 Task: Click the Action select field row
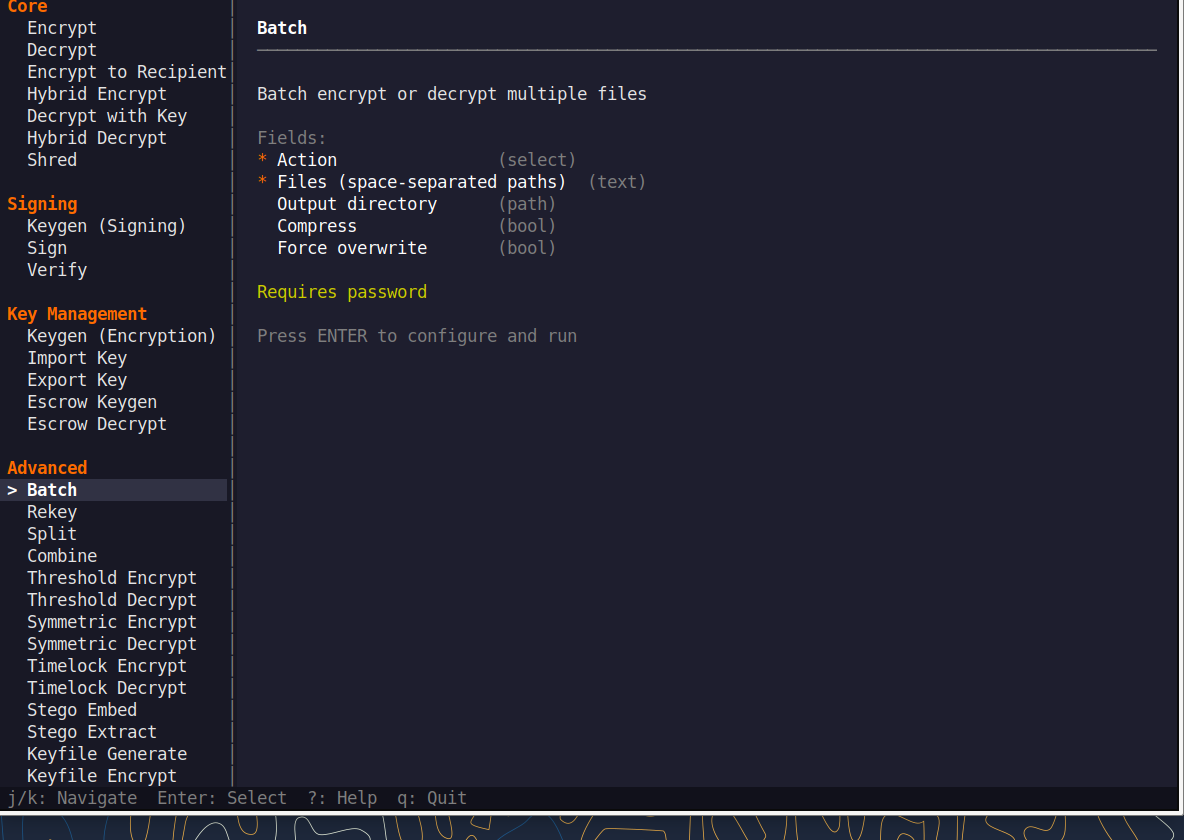[417, 159]
